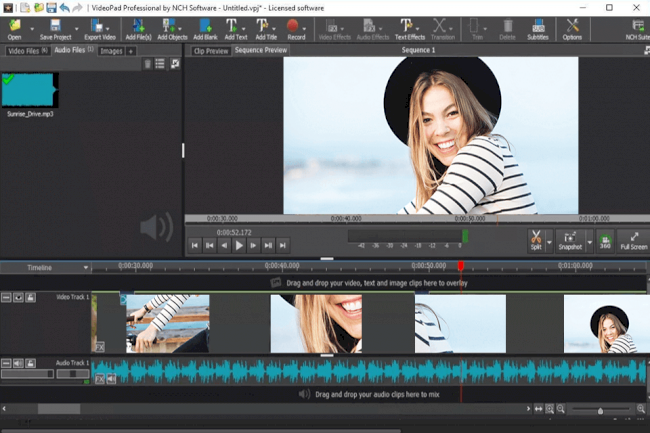Screen dimensions: 650x433
Task: Open Options with the wrench icon
Action: [572, 28]
